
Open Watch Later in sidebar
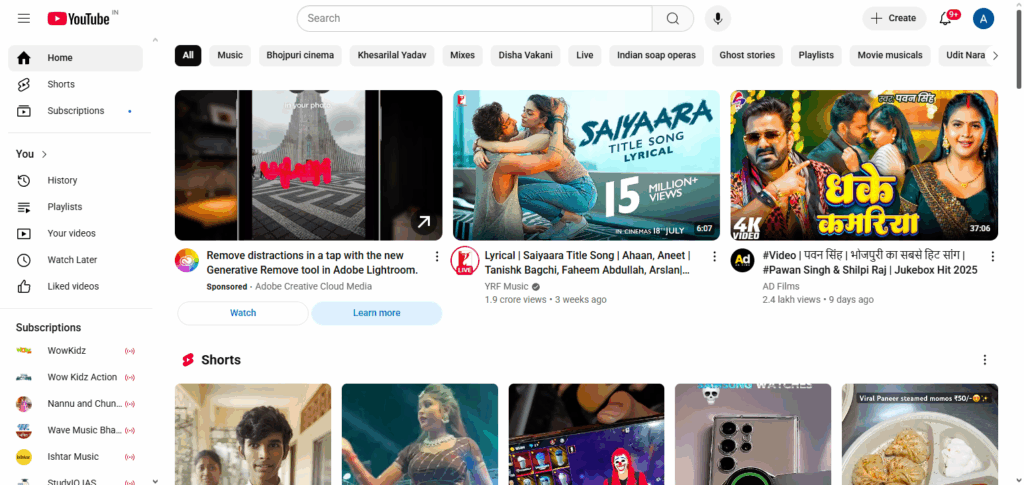(x=75, y=260)
